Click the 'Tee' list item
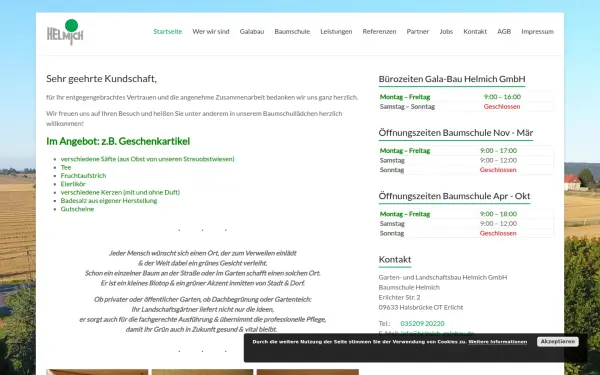The image size is (600, 375). [66, 167]
